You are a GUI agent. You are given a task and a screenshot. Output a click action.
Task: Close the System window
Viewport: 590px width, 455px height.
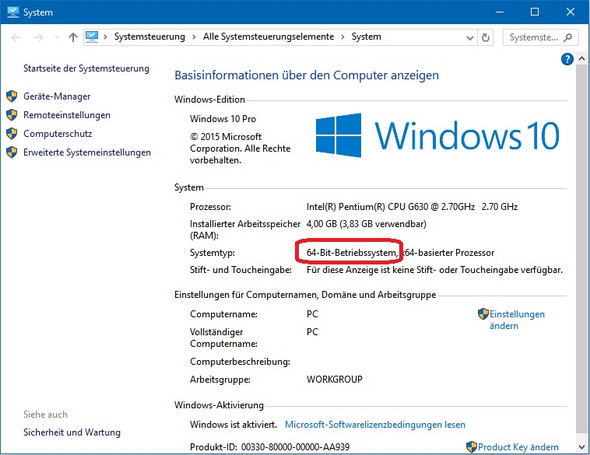pyautogui.click(x=570, y=12)
